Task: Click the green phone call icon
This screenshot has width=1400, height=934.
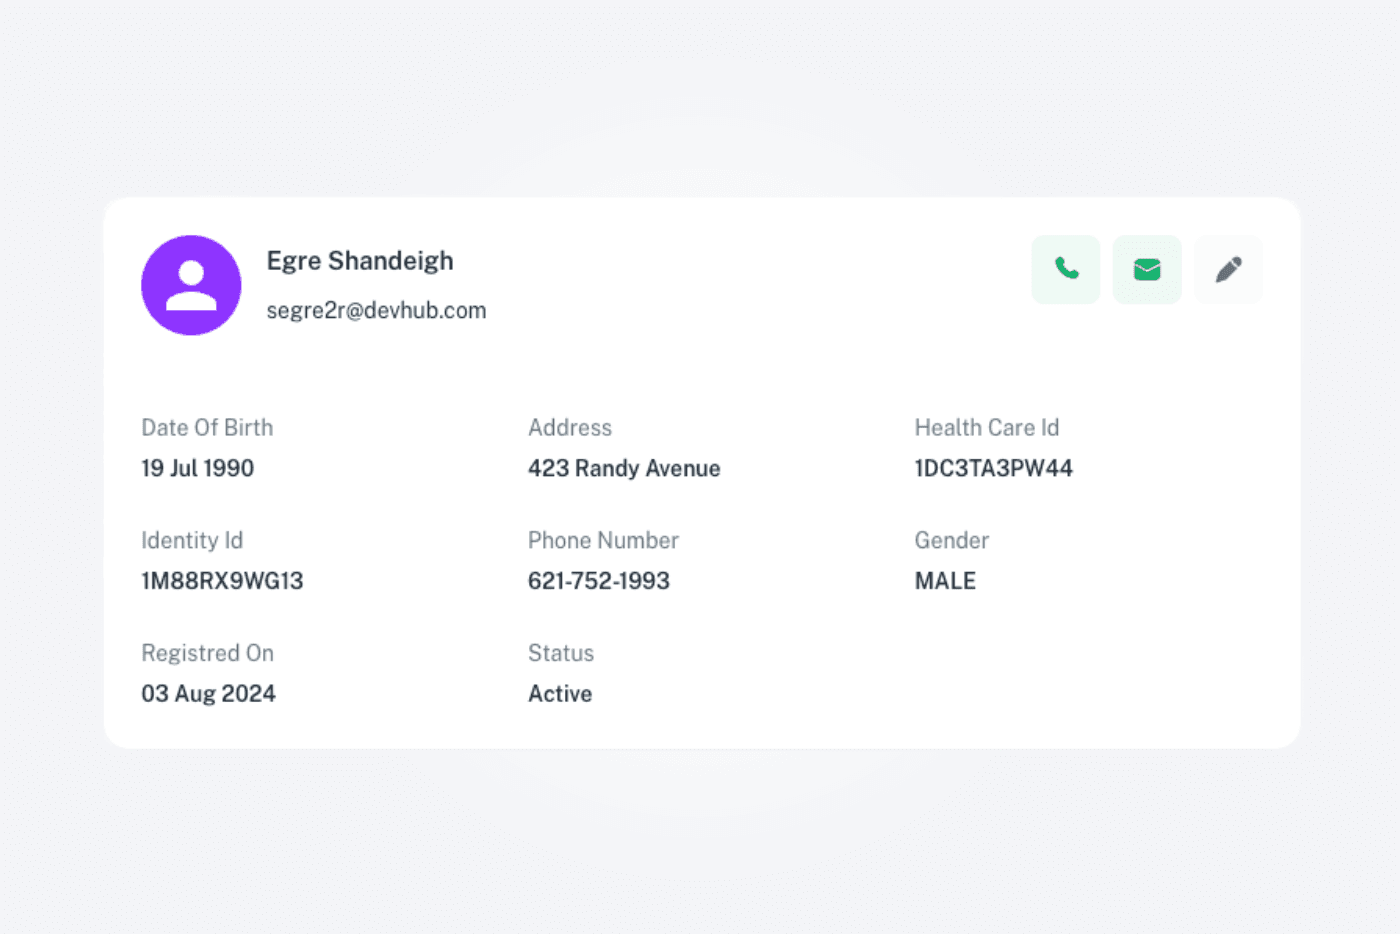Action: click(1066, 269)
